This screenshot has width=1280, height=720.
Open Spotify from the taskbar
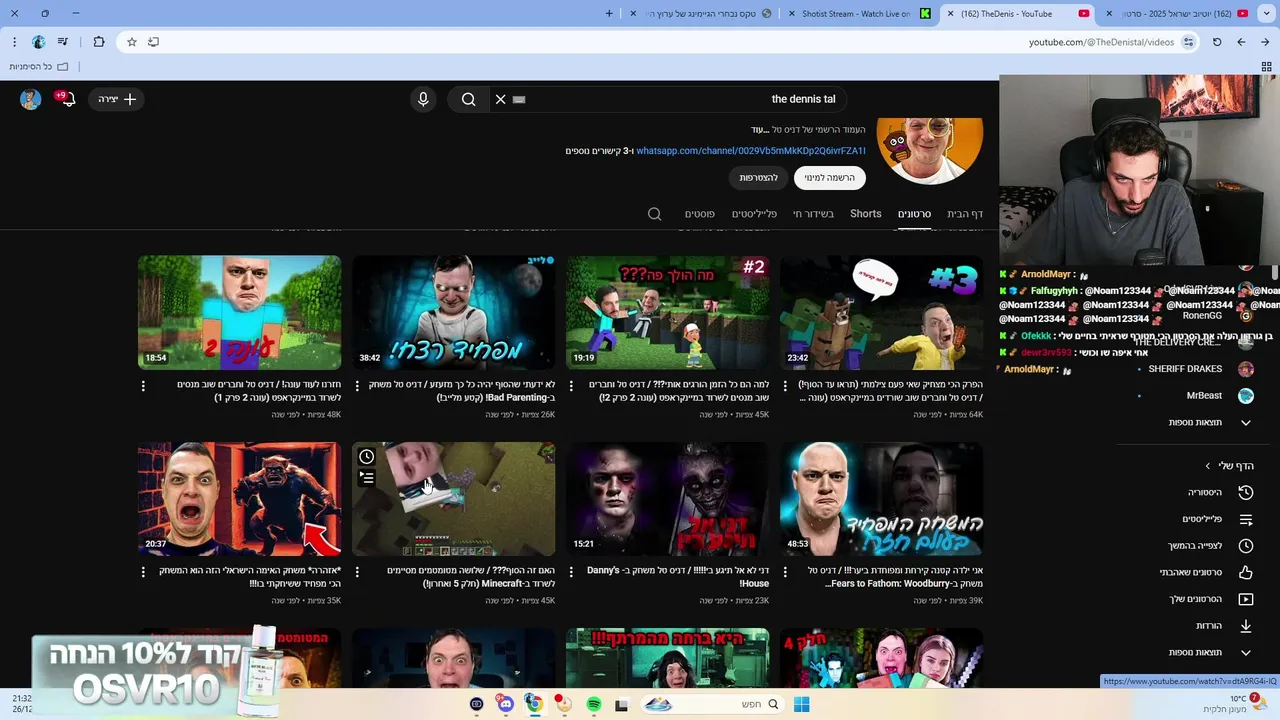tap(593, 705)
